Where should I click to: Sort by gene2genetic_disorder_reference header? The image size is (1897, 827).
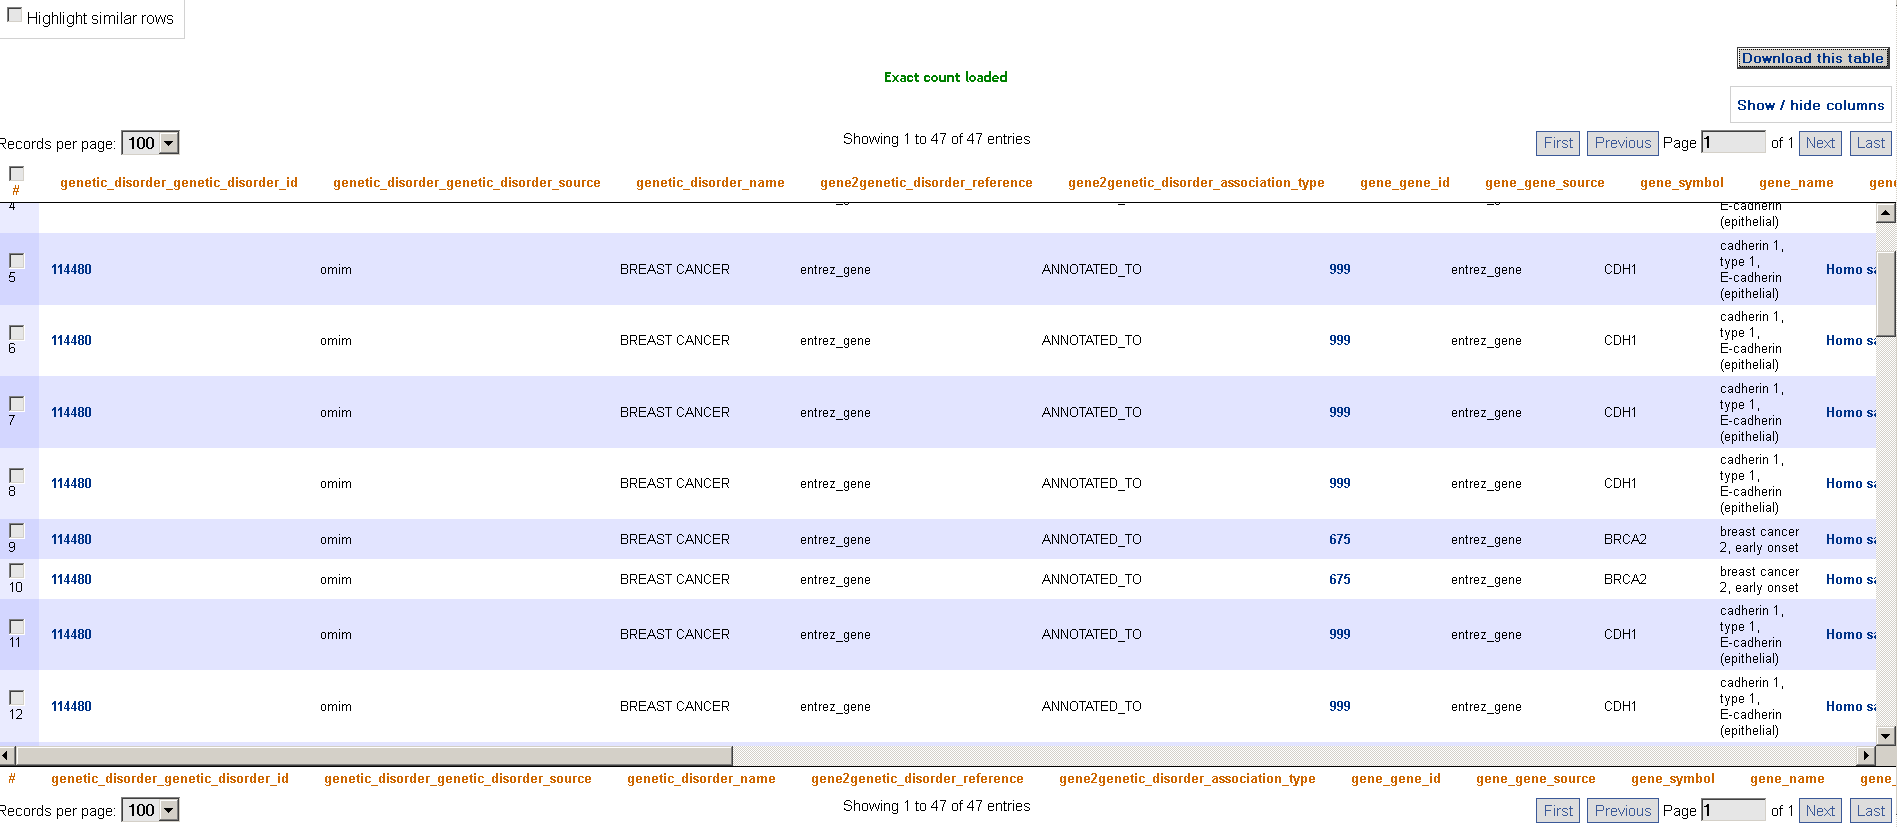(926, 183)
